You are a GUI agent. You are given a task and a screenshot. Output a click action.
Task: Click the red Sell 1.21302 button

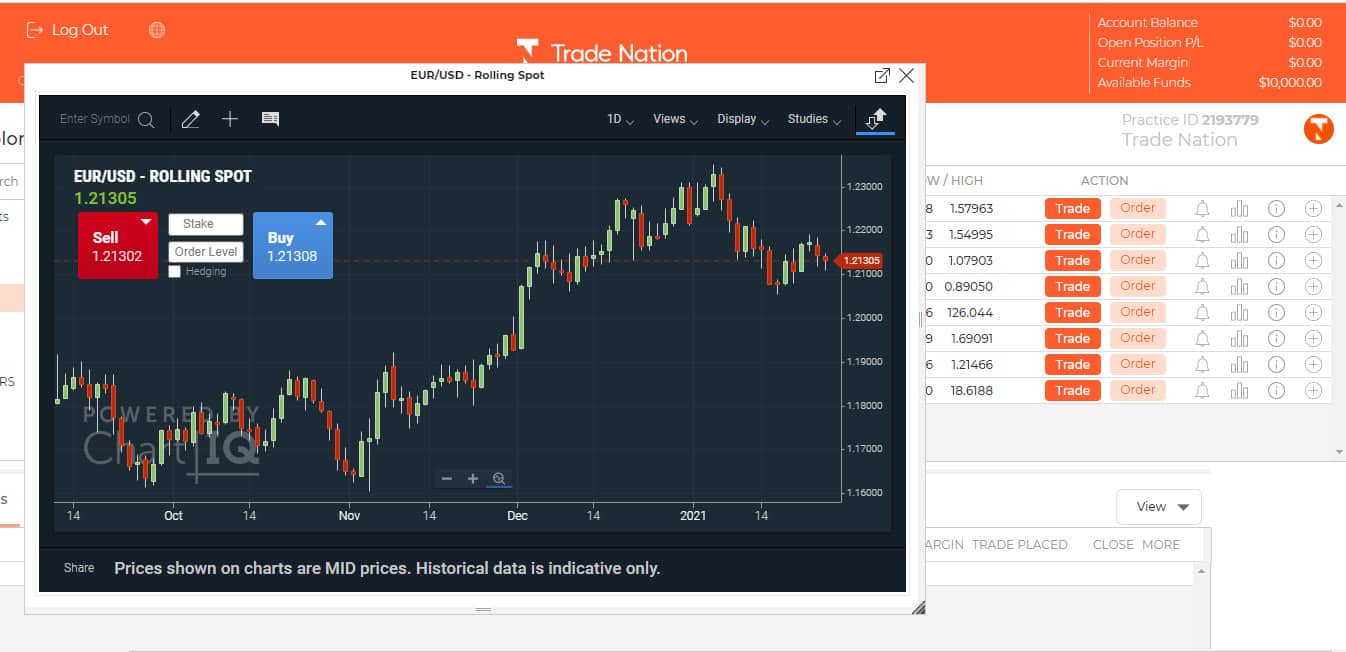(x=117, y=246)
